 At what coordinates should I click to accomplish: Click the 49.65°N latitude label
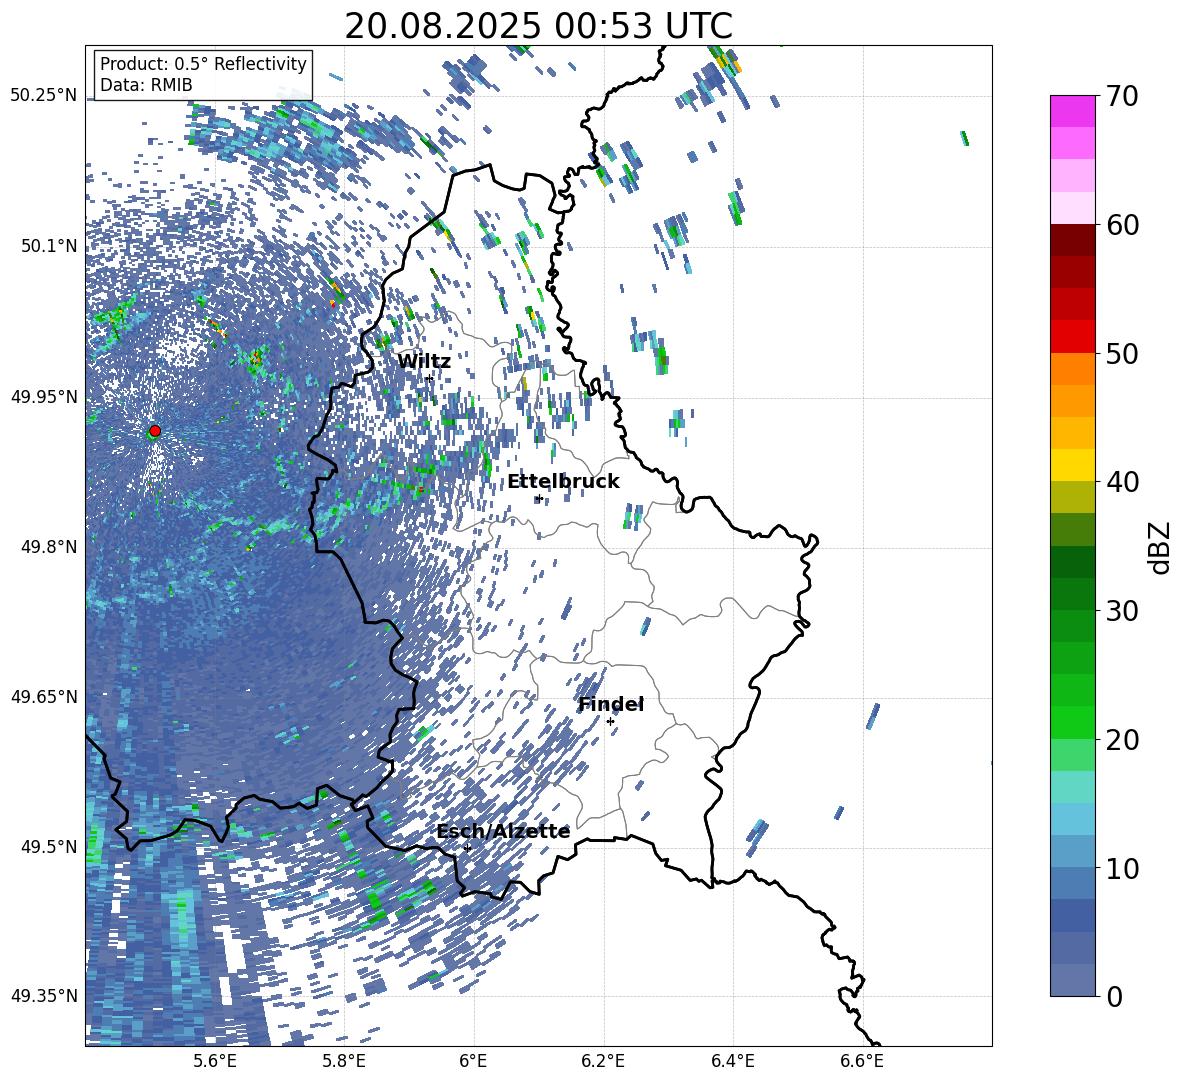44,696
